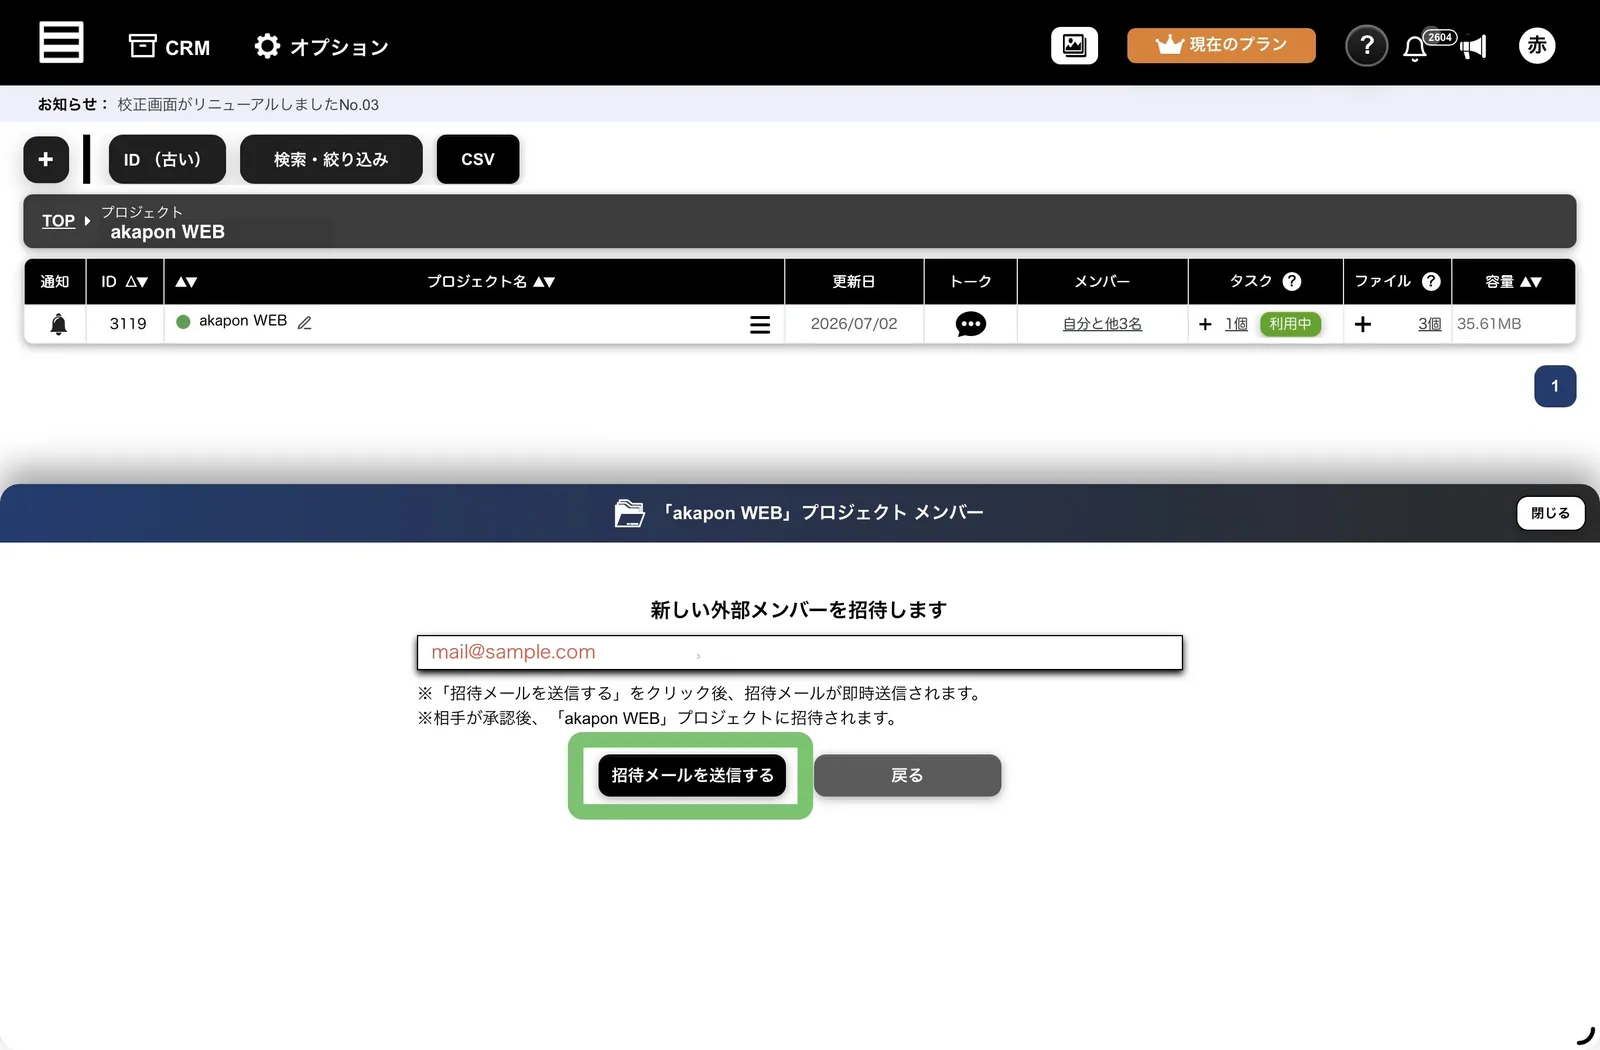Focus the invite email input field
Image resolution: width=1600 pixels, height=1050 pixels.
point(800,653)
